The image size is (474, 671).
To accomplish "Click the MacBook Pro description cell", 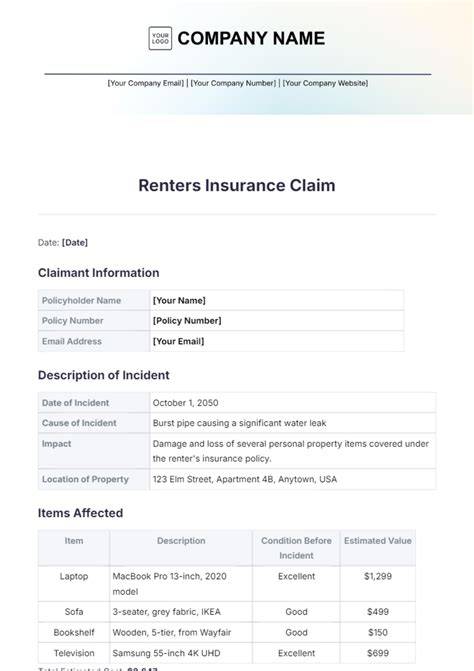I will [x=181, y=584].
